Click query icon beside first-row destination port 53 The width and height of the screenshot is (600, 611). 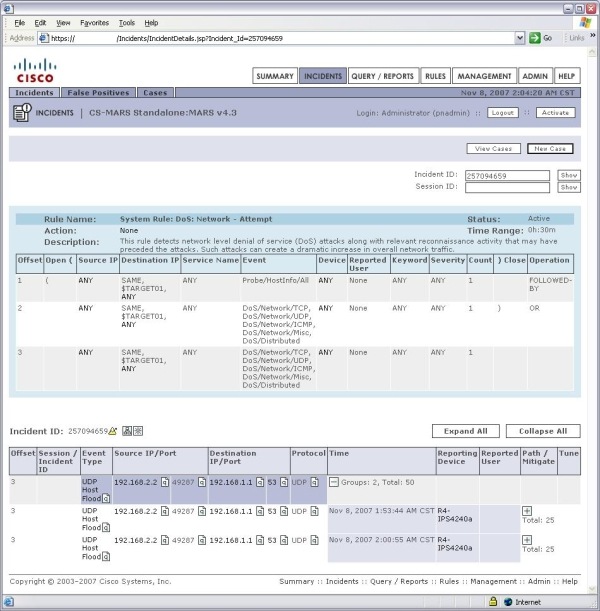click(x=284, y=482)
